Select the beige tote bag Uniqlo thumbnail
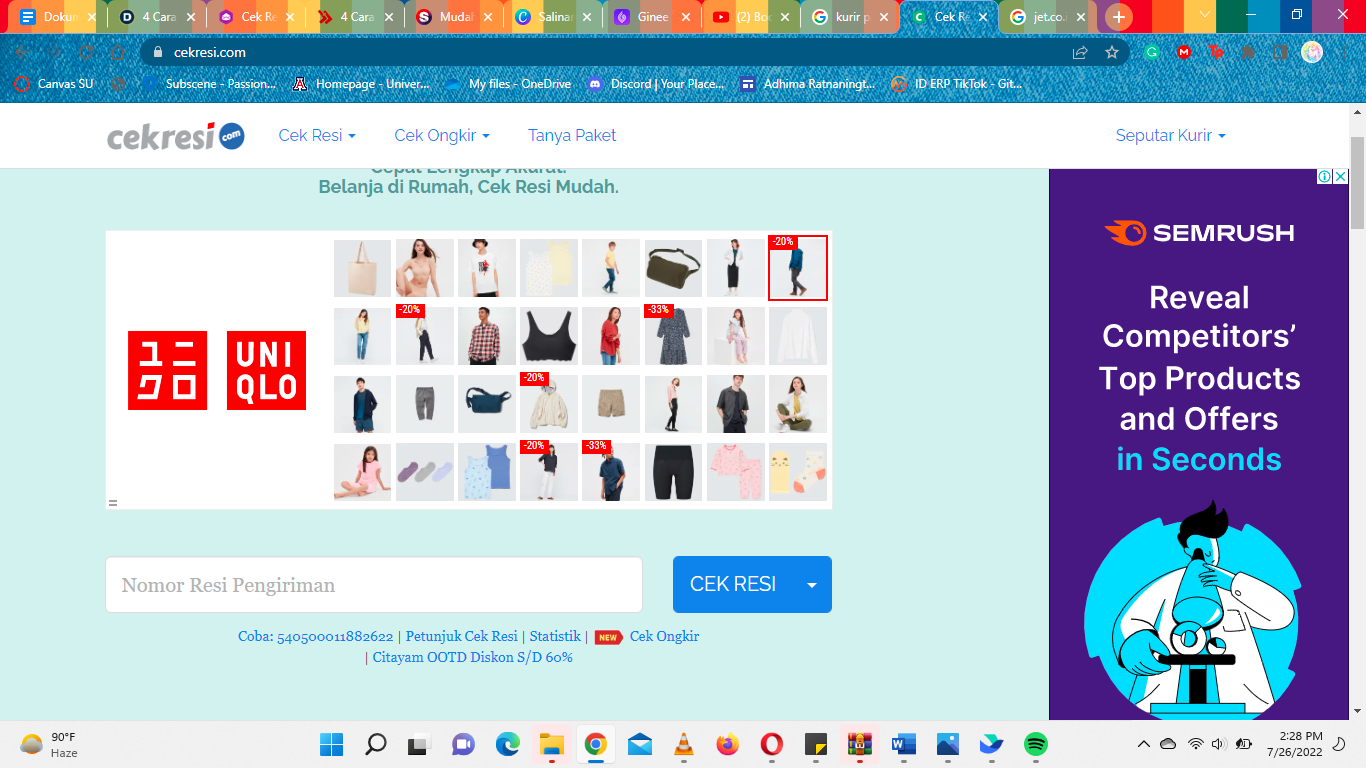Viewport: 1366px width, 768px height. click(363, 268)
